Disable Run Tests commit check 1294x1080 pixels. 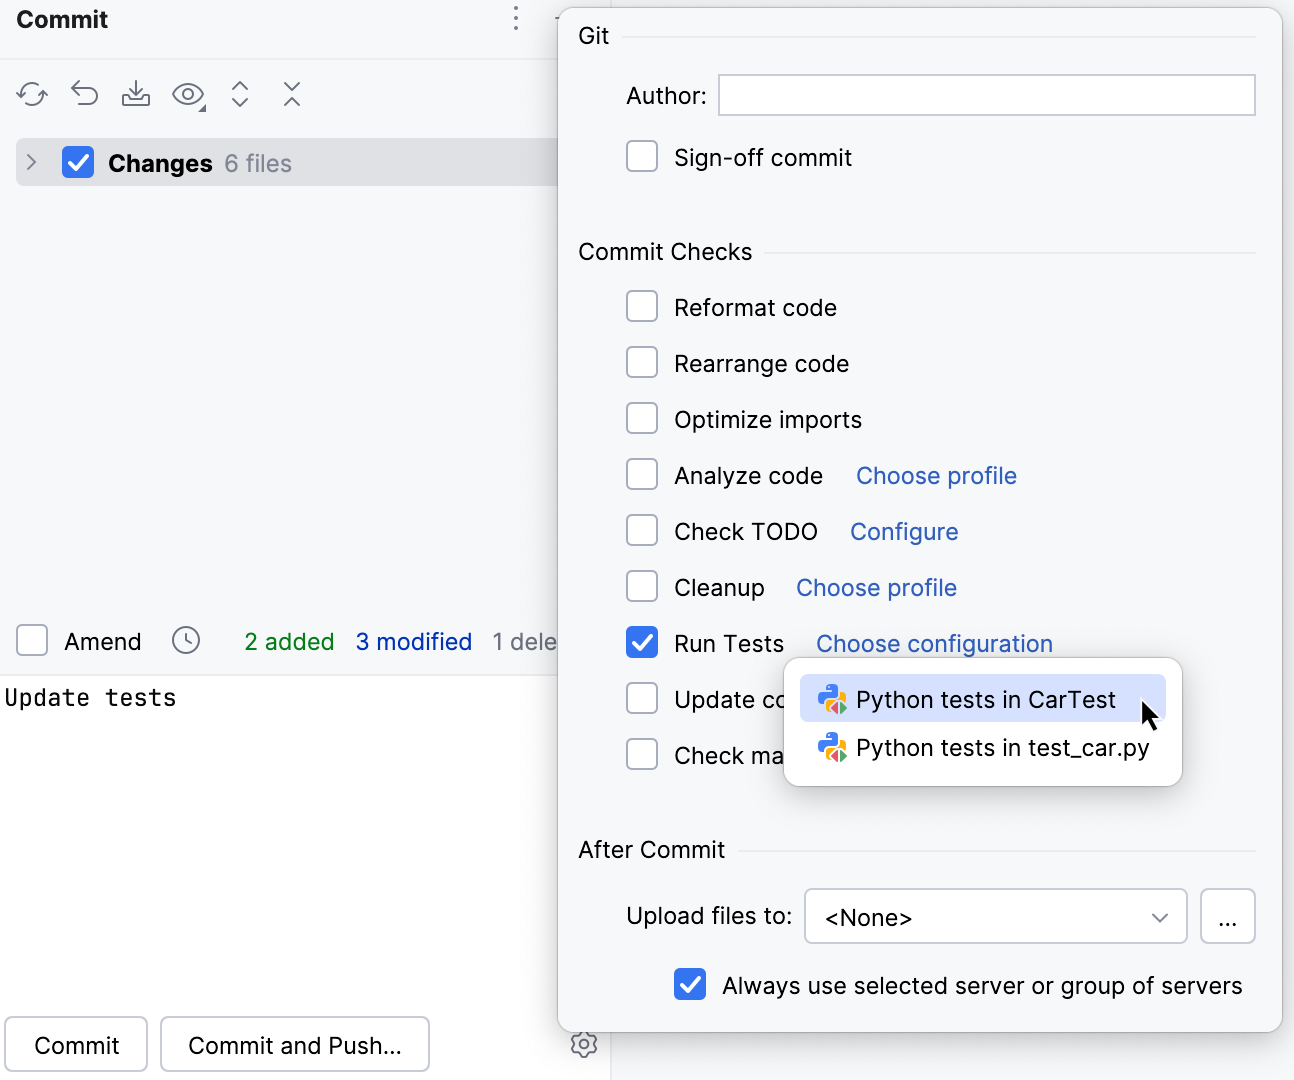click(x=642, y=642)
